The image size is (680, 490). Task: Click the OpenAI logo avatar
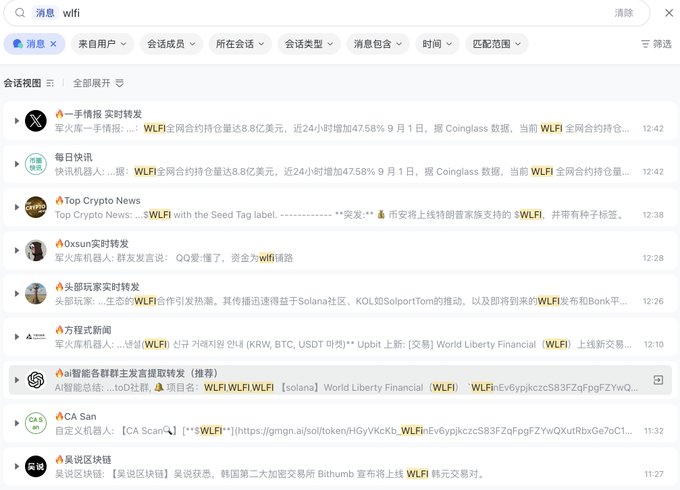pyautogui.click(x=36, y=380)
